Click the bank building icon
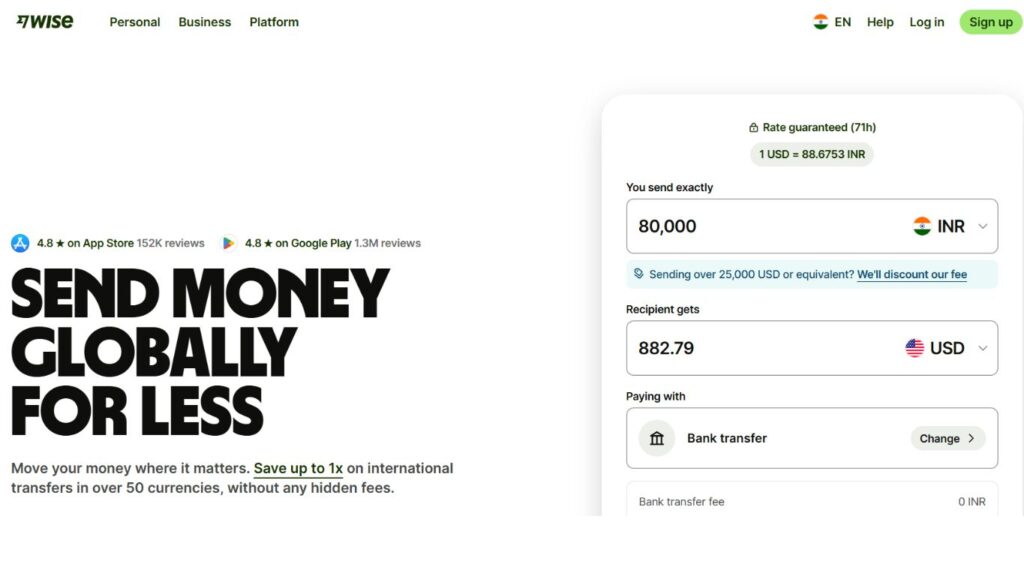Screen dimensions: 1024x576 [657, 438]
